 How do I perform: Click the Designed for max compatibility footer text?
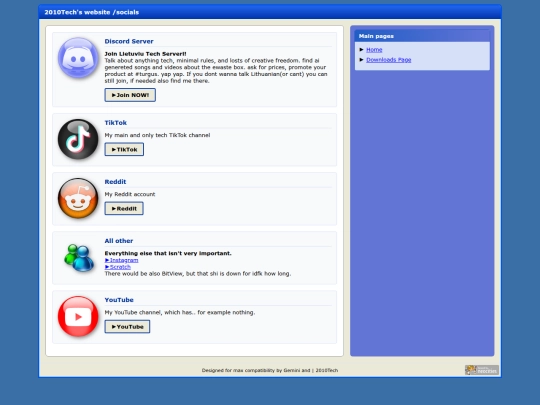pyautogui.click(x=270, y=370)
